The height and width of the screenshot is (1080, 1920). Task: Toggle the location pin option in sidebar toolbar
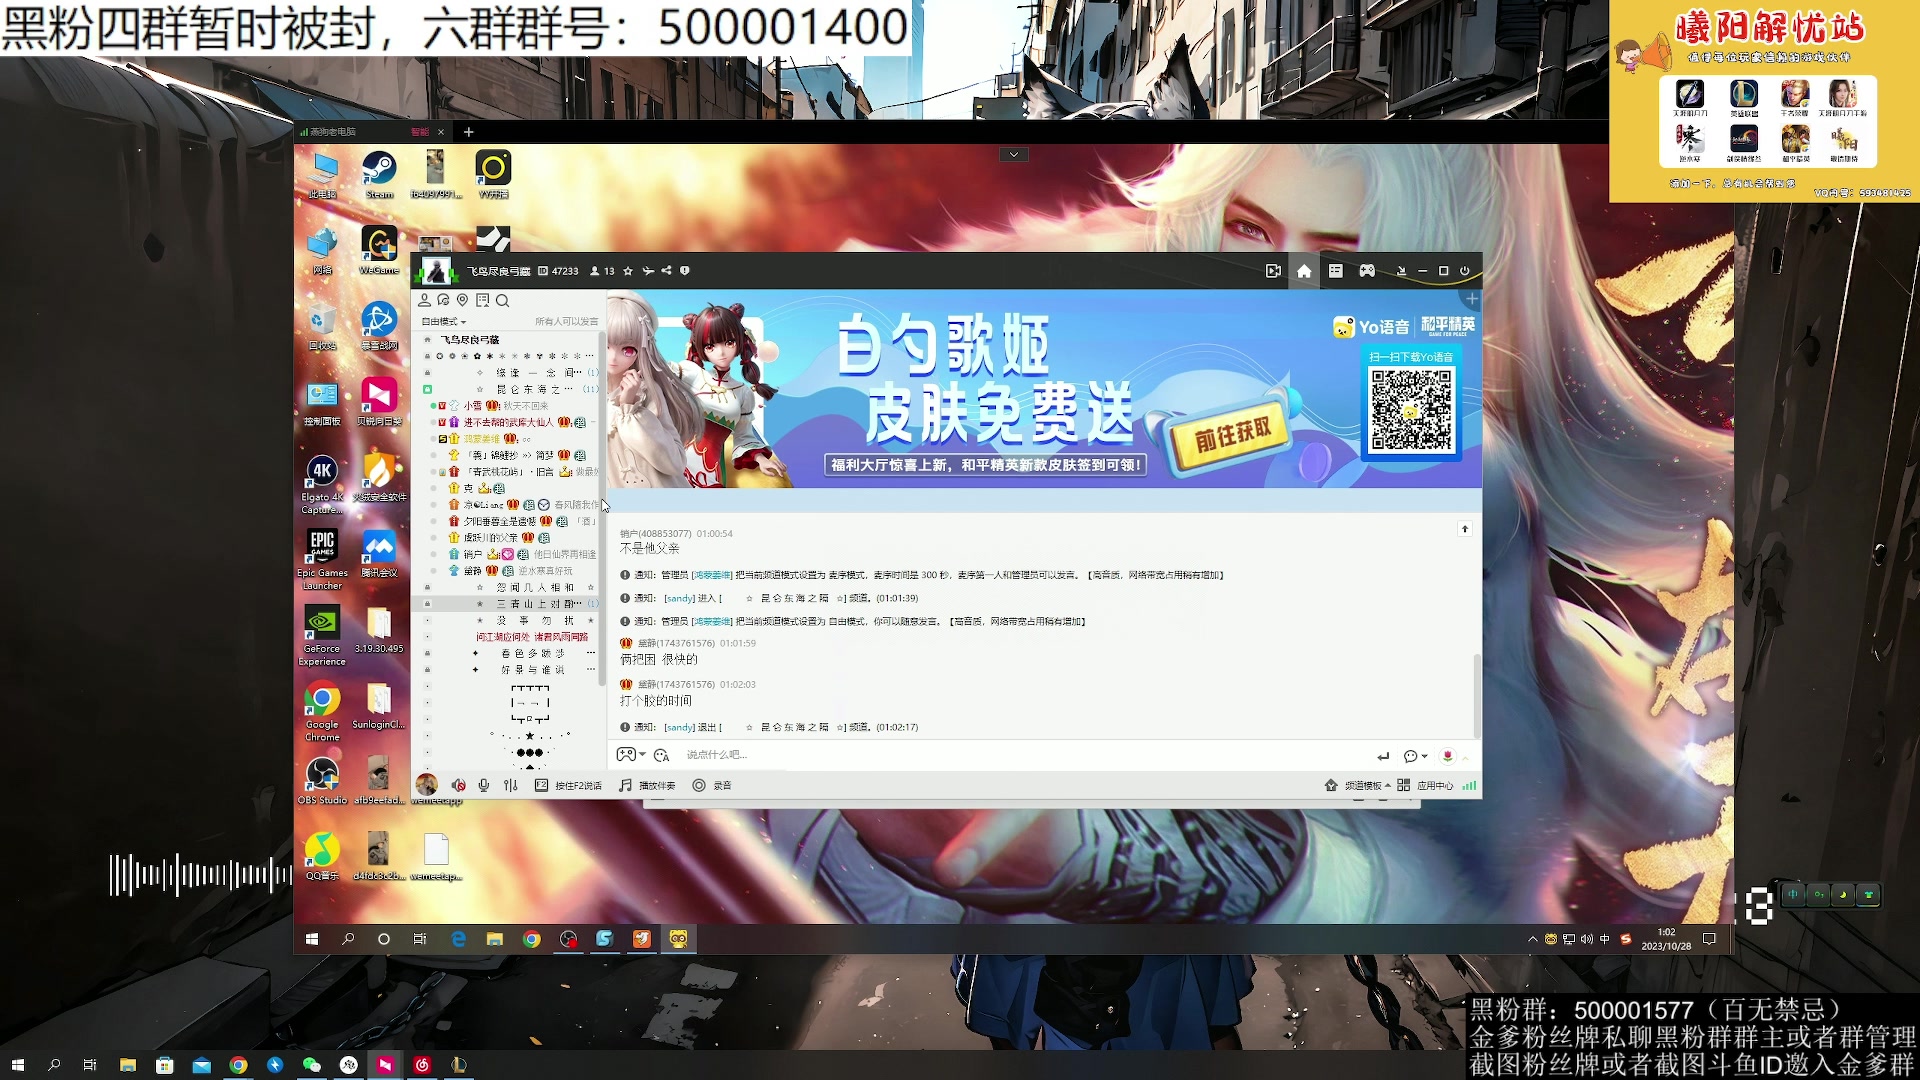pos(462,301)
